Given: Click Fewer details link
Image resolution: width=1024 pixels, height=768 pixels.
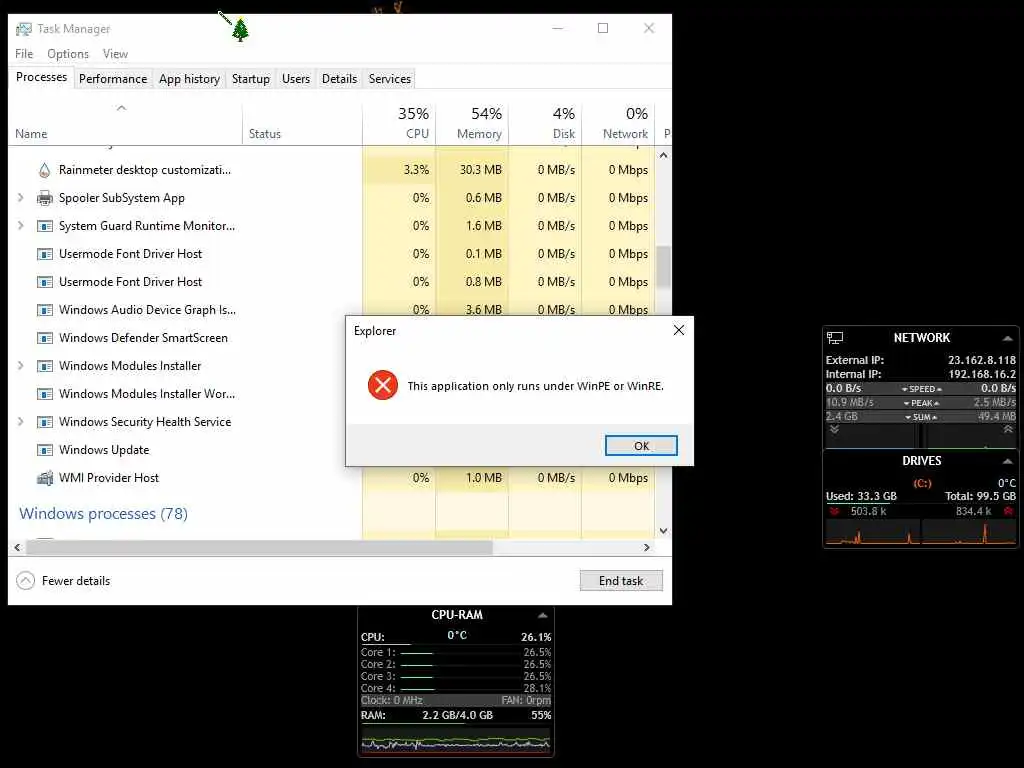Looking at the screenshot, I should [76, 581].
